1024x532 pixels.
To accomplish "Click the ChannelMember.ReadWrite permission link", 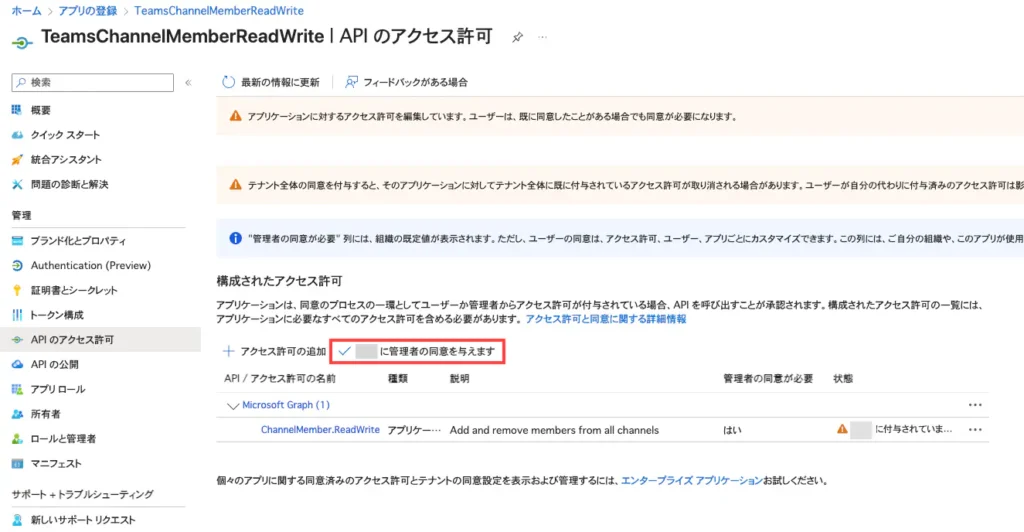I will pos(320,430).
